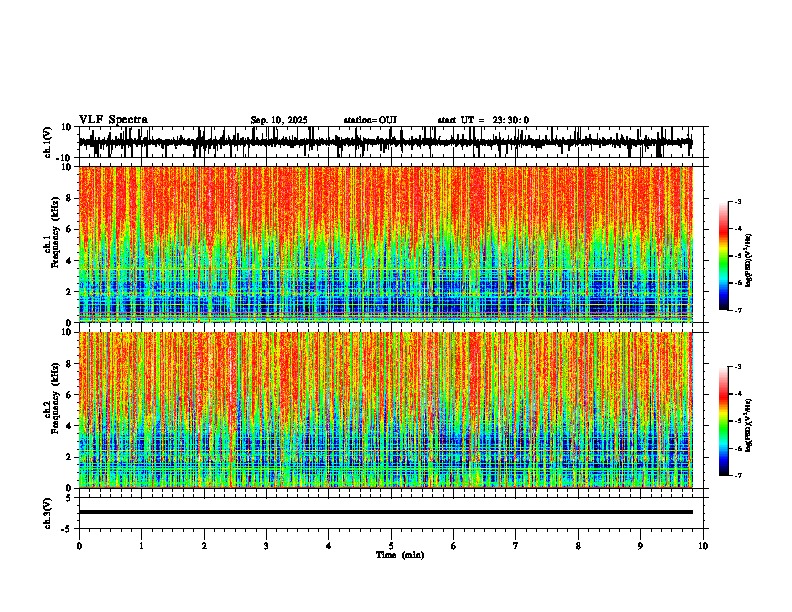This screenshot has height=612, width=792.
Task: Click the "10" tick label on the Time axis
Action: pyautogui.click(x=703, y=546)
